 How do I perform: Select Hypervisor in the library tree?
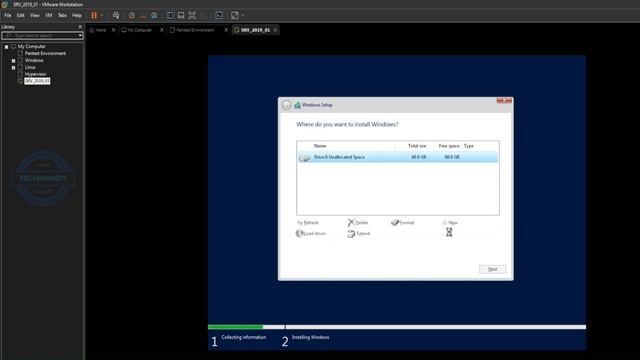[36, 74]
